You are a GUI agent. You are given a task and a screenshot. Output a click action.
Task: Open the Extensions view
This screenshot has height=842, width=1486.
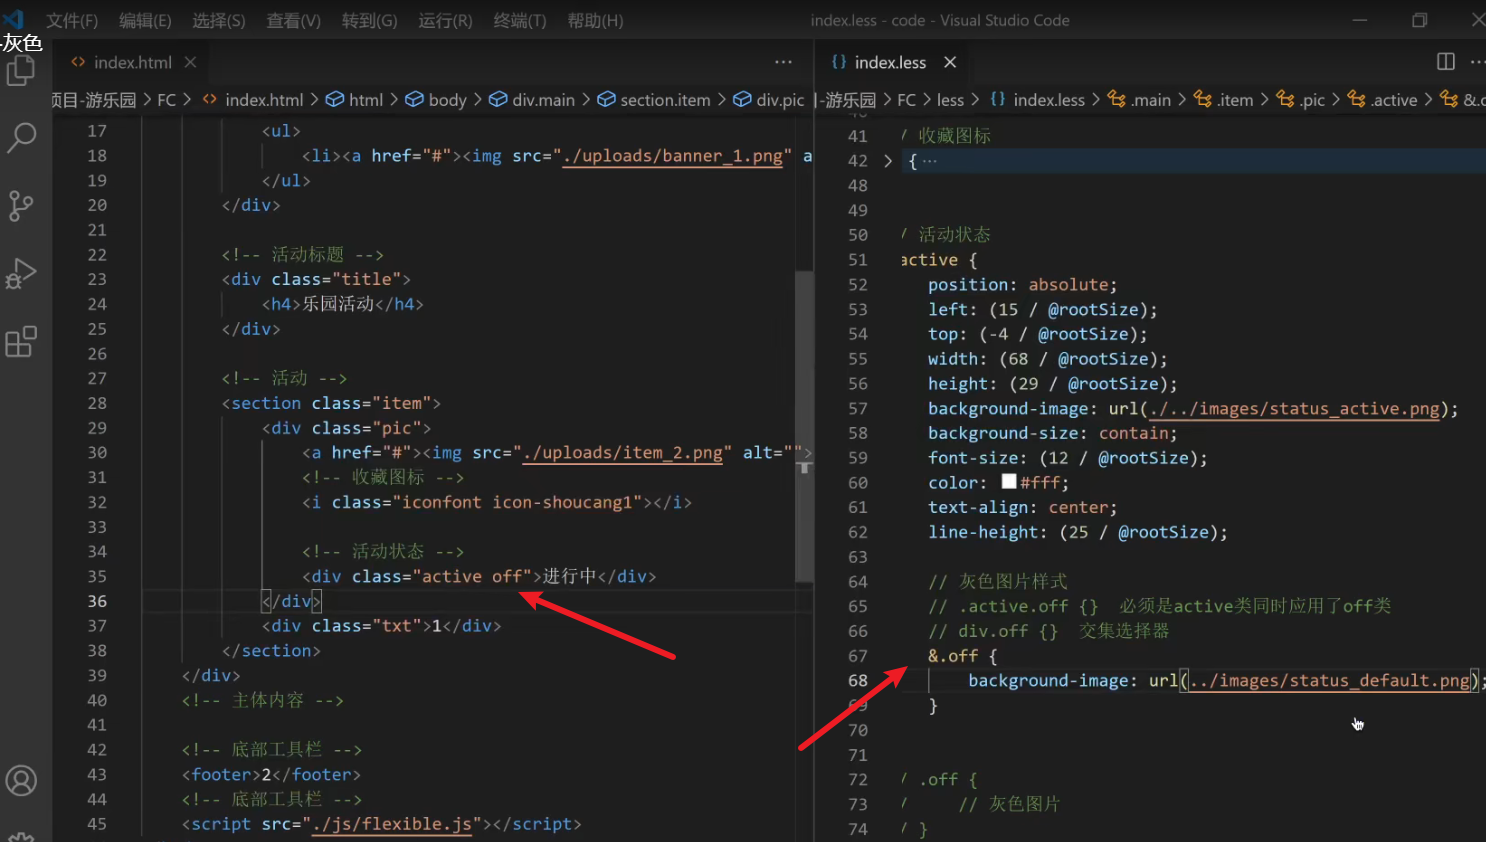click(21, 342)
